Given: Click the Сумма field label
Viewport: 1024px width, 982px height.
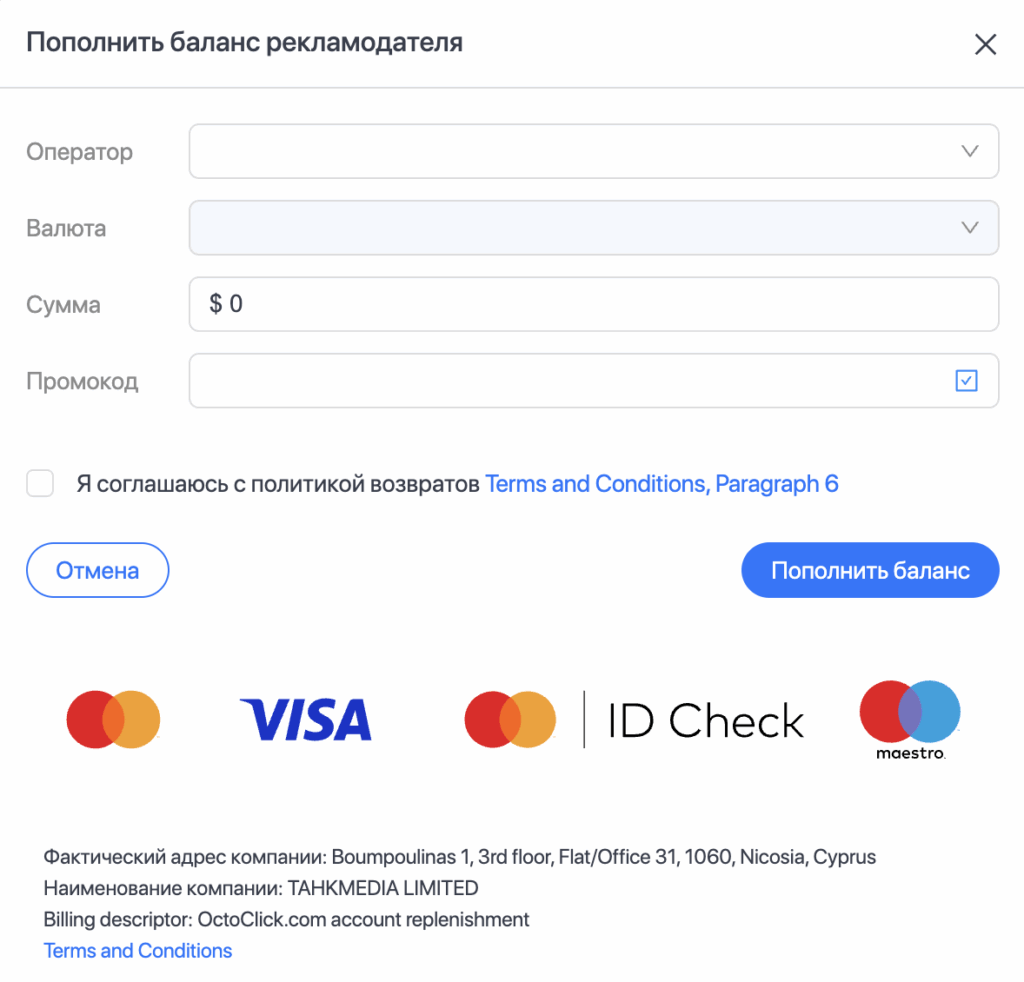Looking at the screenshot, I should click(63, 305).
